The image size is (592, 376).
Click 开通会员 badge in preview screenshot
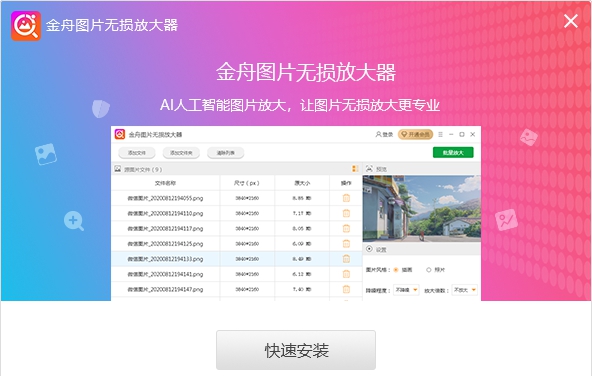coord(415,134)
